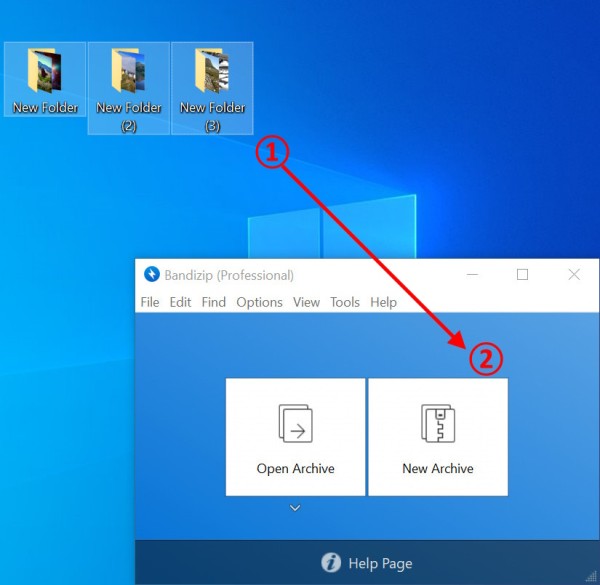Open the Find menu
600x585 pixels.
214,302
